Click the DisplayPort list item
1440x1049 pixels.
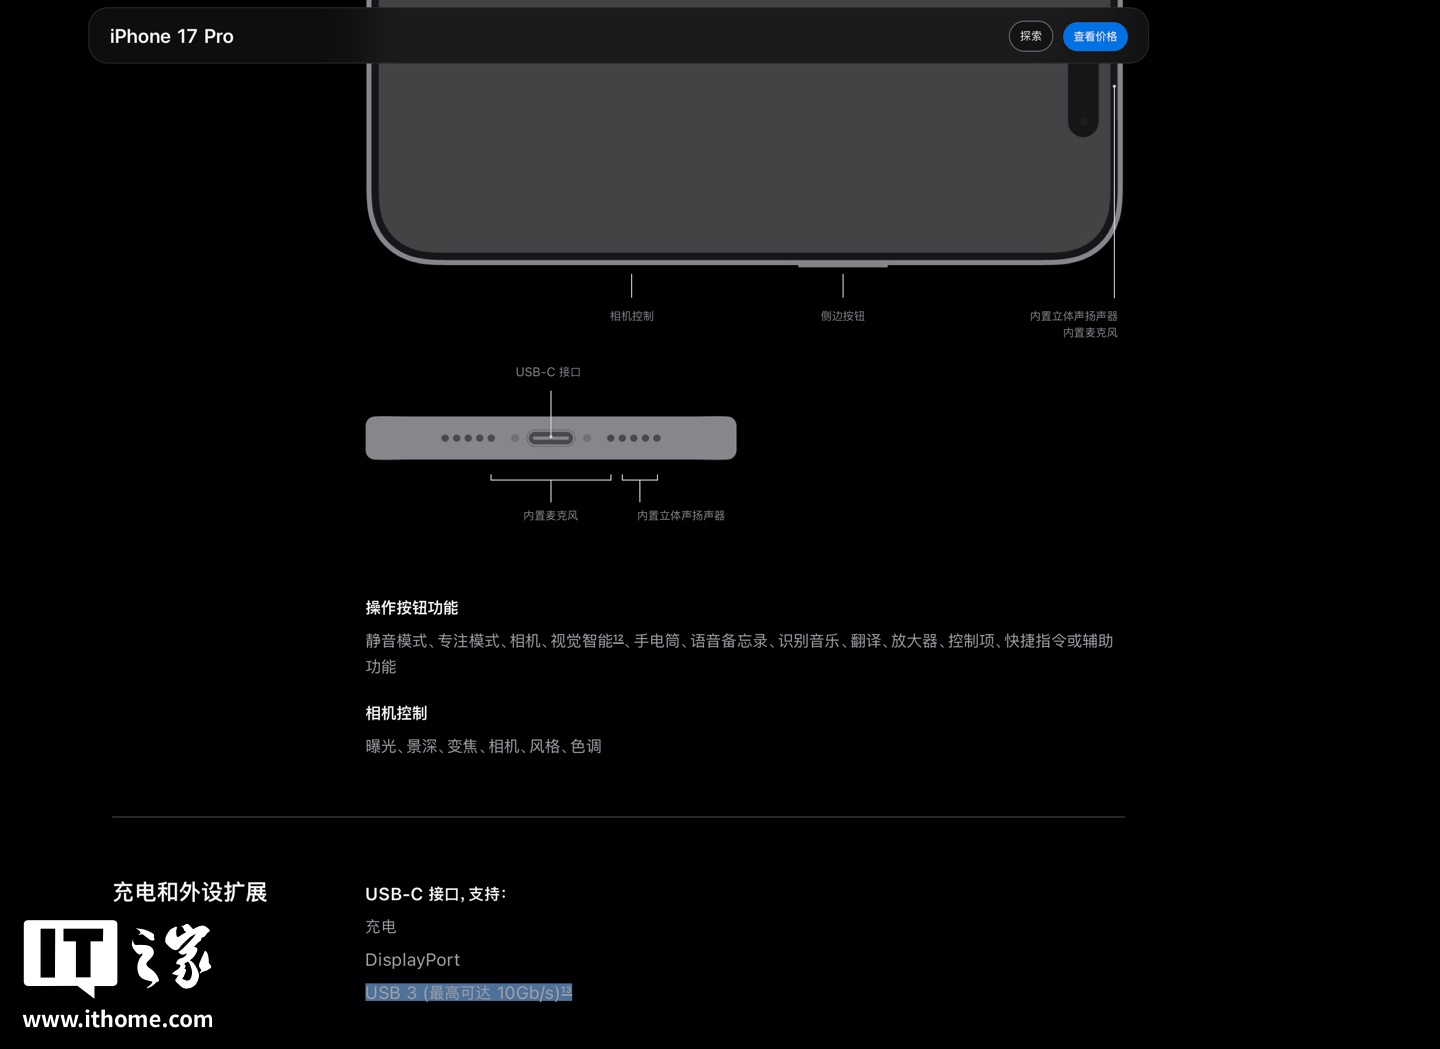(412, 959)
